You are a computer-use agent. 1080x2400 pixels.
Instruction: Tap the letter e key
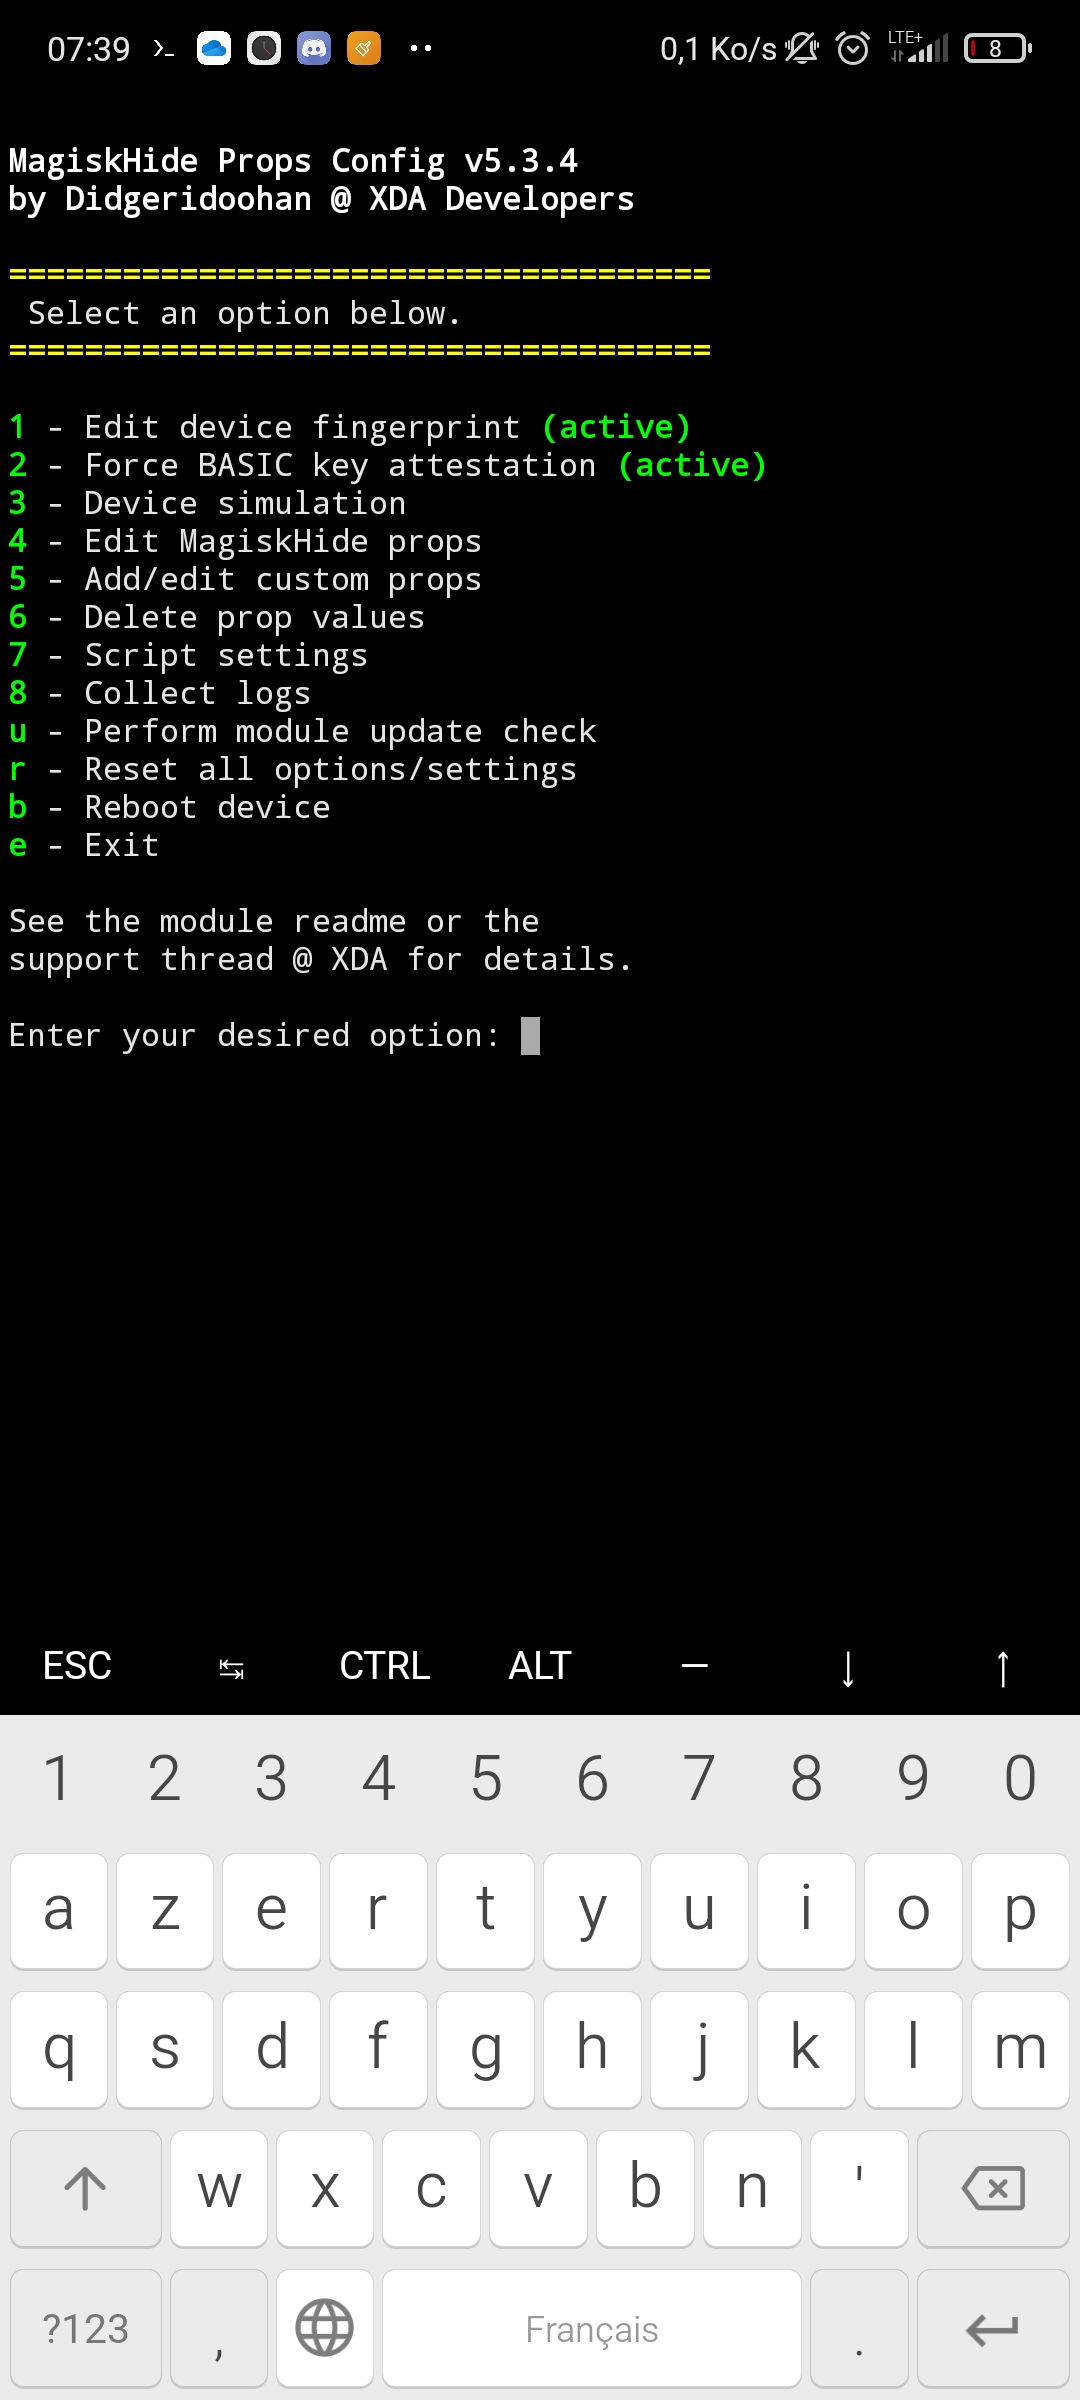[272, 1910]
